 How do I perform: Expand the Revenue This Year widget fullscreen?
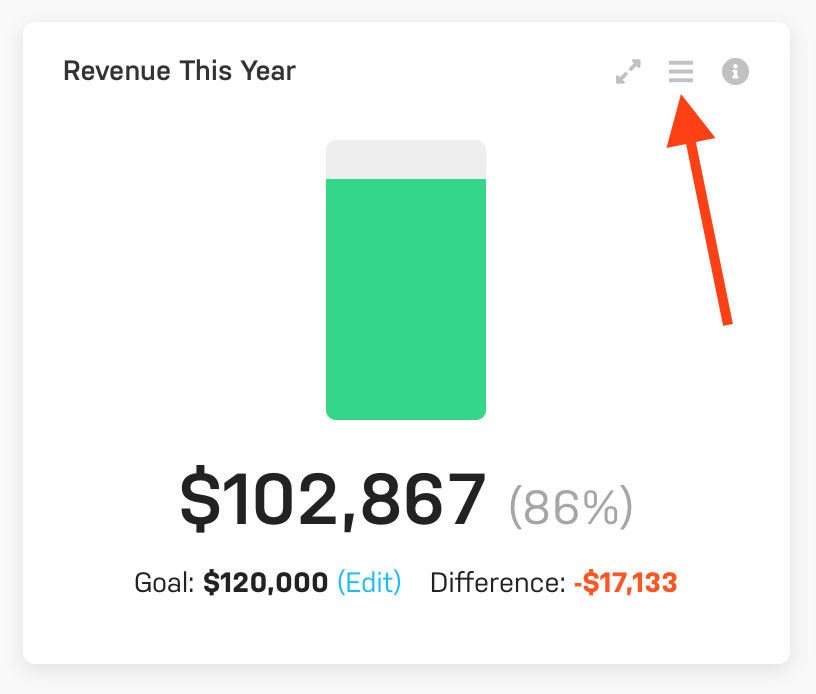click(628, 71)
